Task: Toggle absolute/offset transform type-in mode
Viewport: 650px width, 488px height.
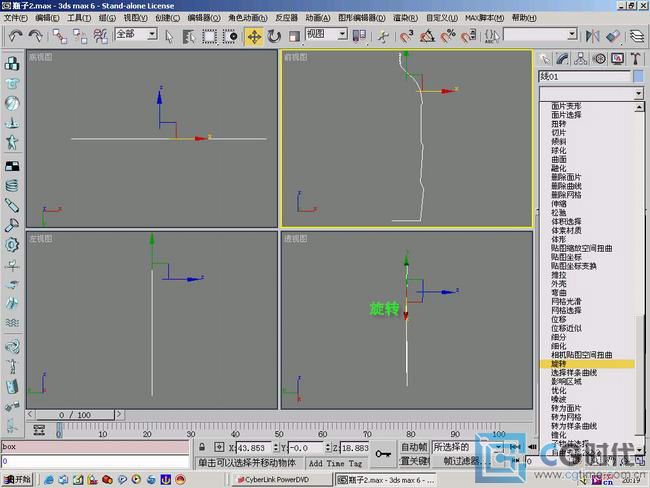Action: [x=219, y=447]
